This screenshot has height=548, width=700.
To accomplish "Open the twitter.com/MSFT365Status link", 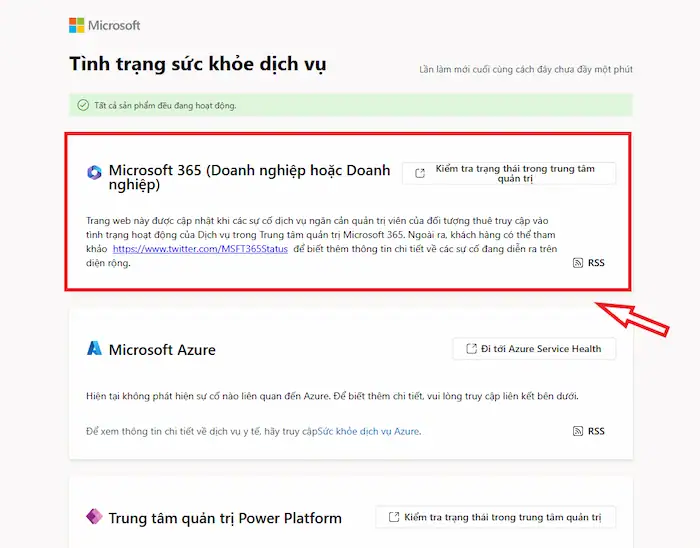I will [199, 248].
